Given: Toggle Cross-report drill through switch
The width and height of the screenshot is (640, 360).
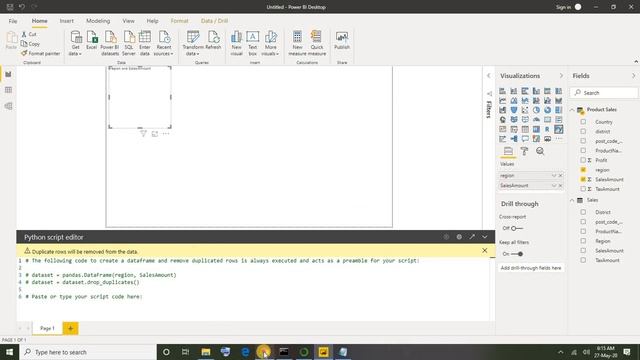Looking at the screenshot, I should point(517,228).
